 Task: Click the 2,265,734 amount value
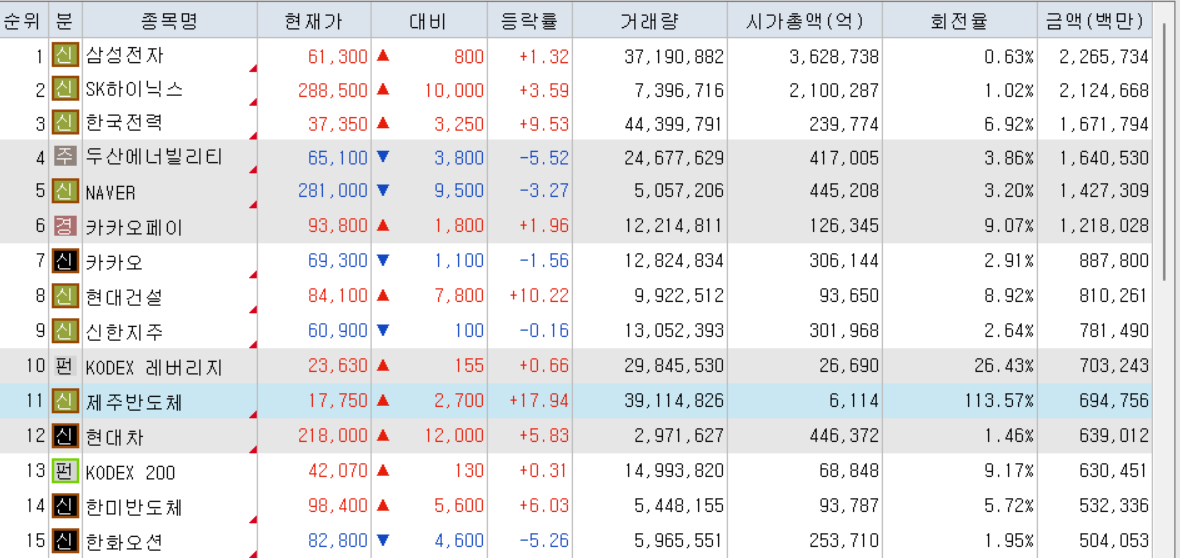[x=1104, y=56]
